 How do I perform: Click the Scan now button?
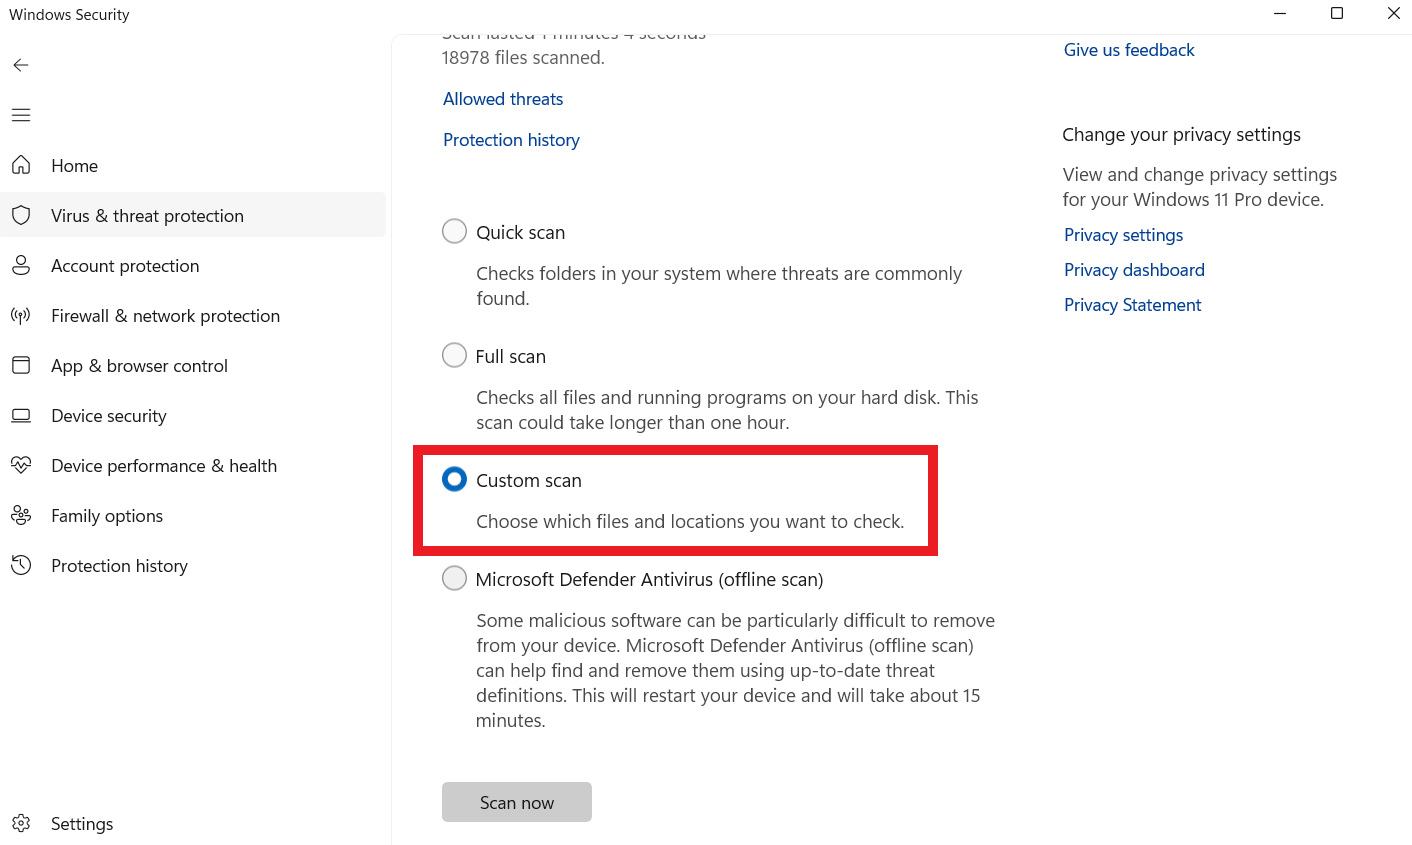[x=517, y=802]
